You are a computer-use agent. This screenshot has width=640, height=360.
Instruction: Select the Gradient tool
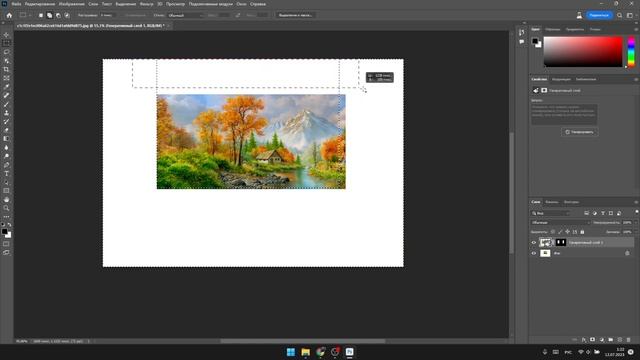point(6,139)
